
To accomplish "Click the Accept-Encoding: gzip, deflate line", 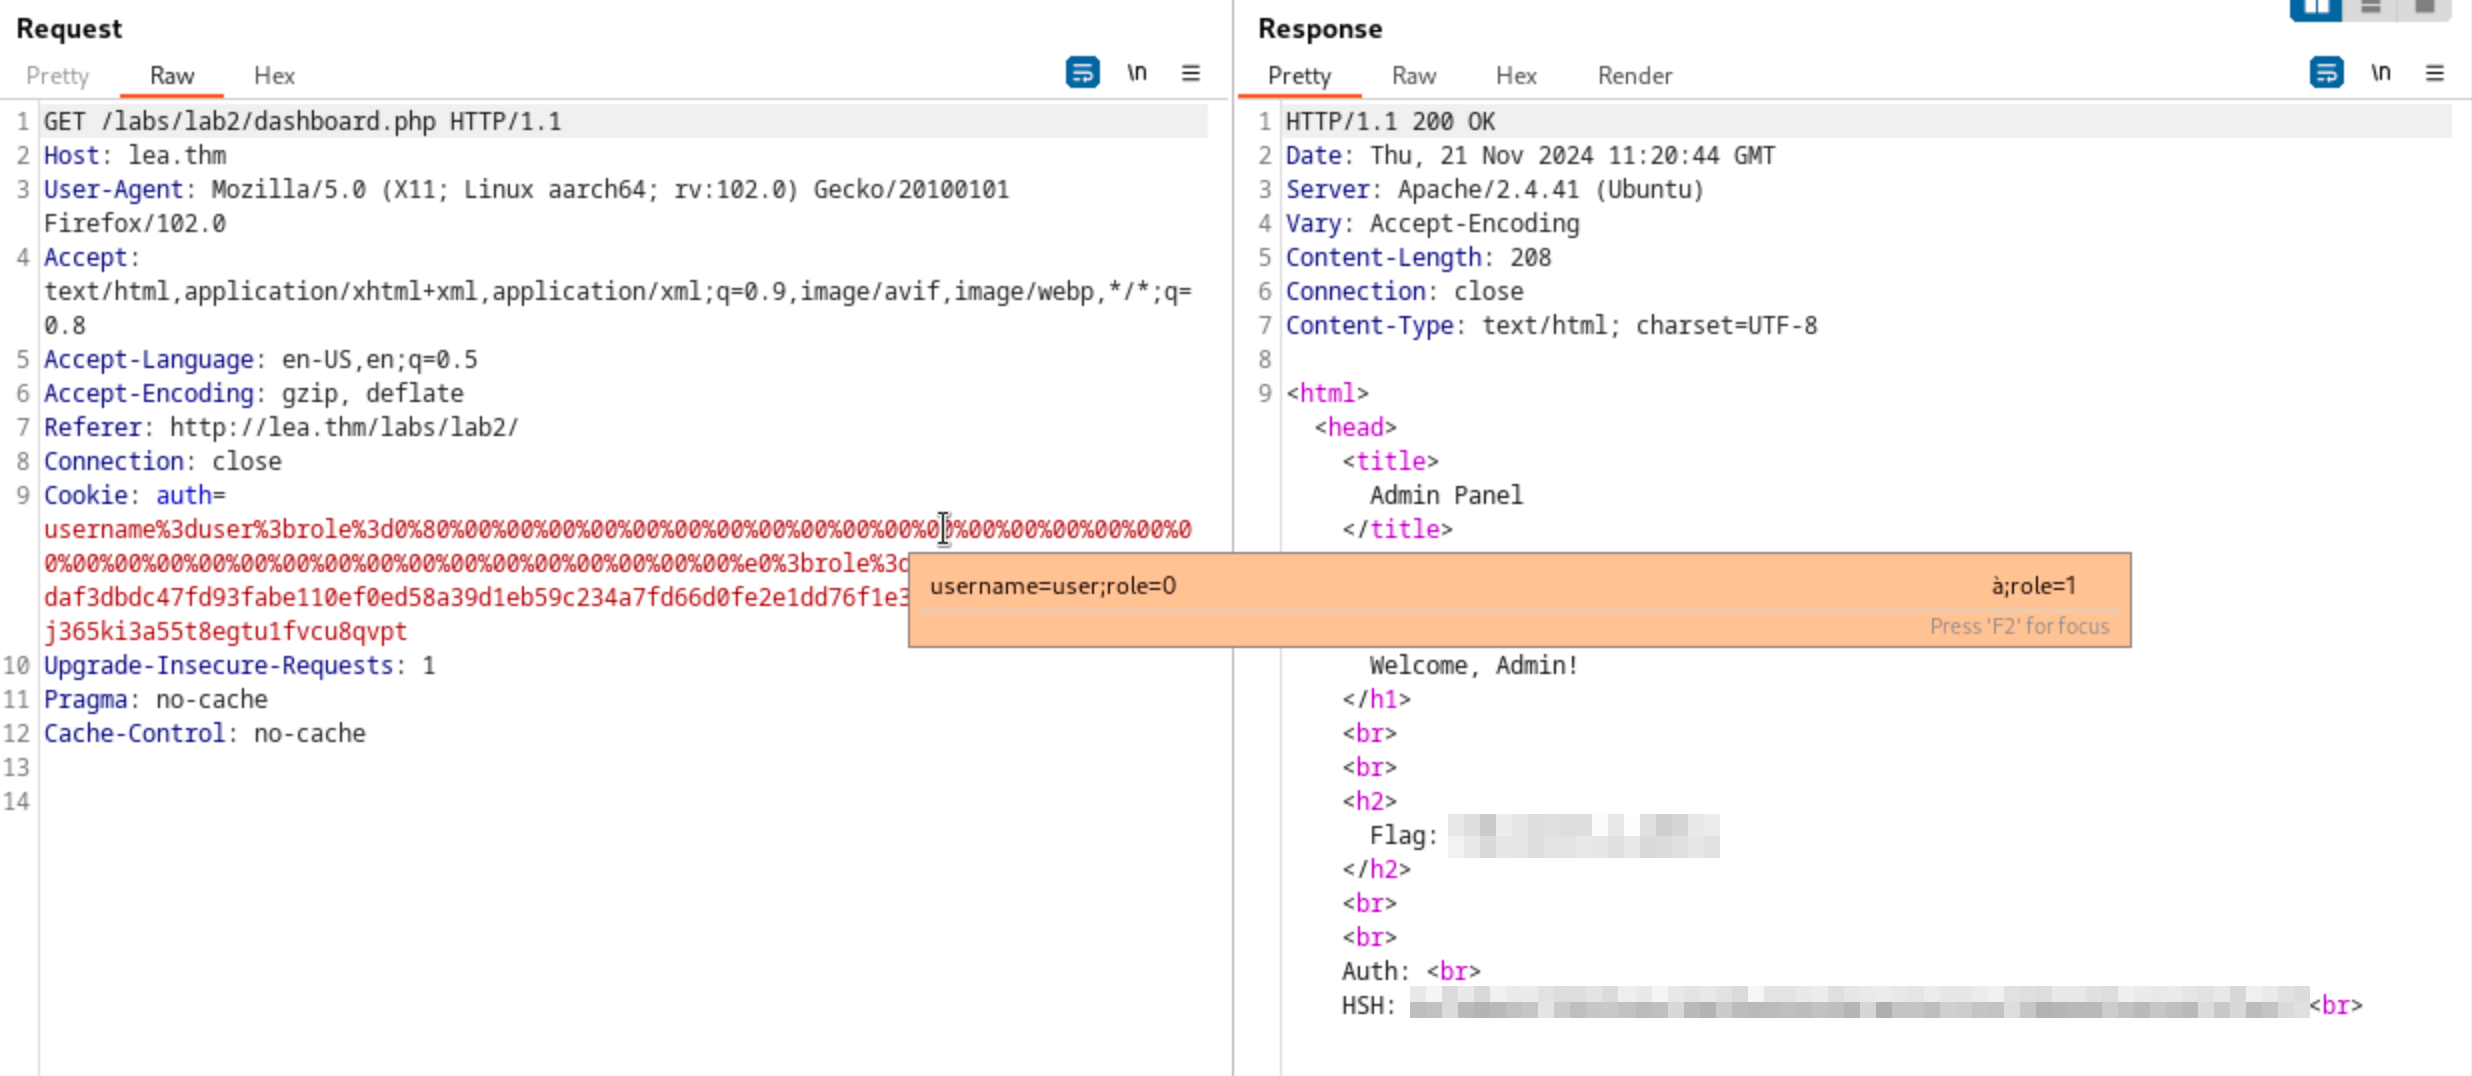I will click(x=254, y=394).
